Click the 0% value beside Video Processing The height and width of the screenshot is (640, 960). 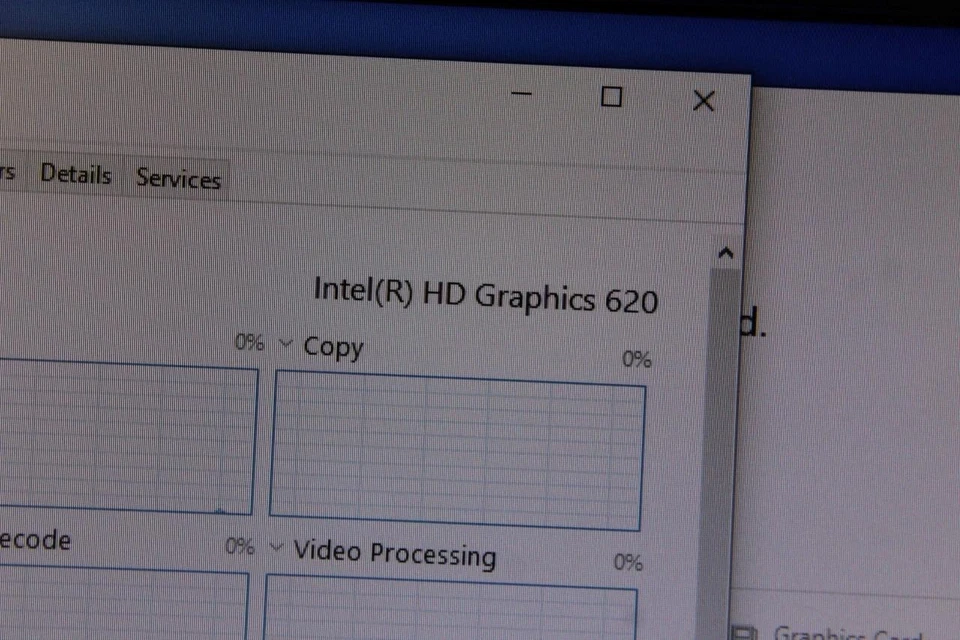[629, 563]
